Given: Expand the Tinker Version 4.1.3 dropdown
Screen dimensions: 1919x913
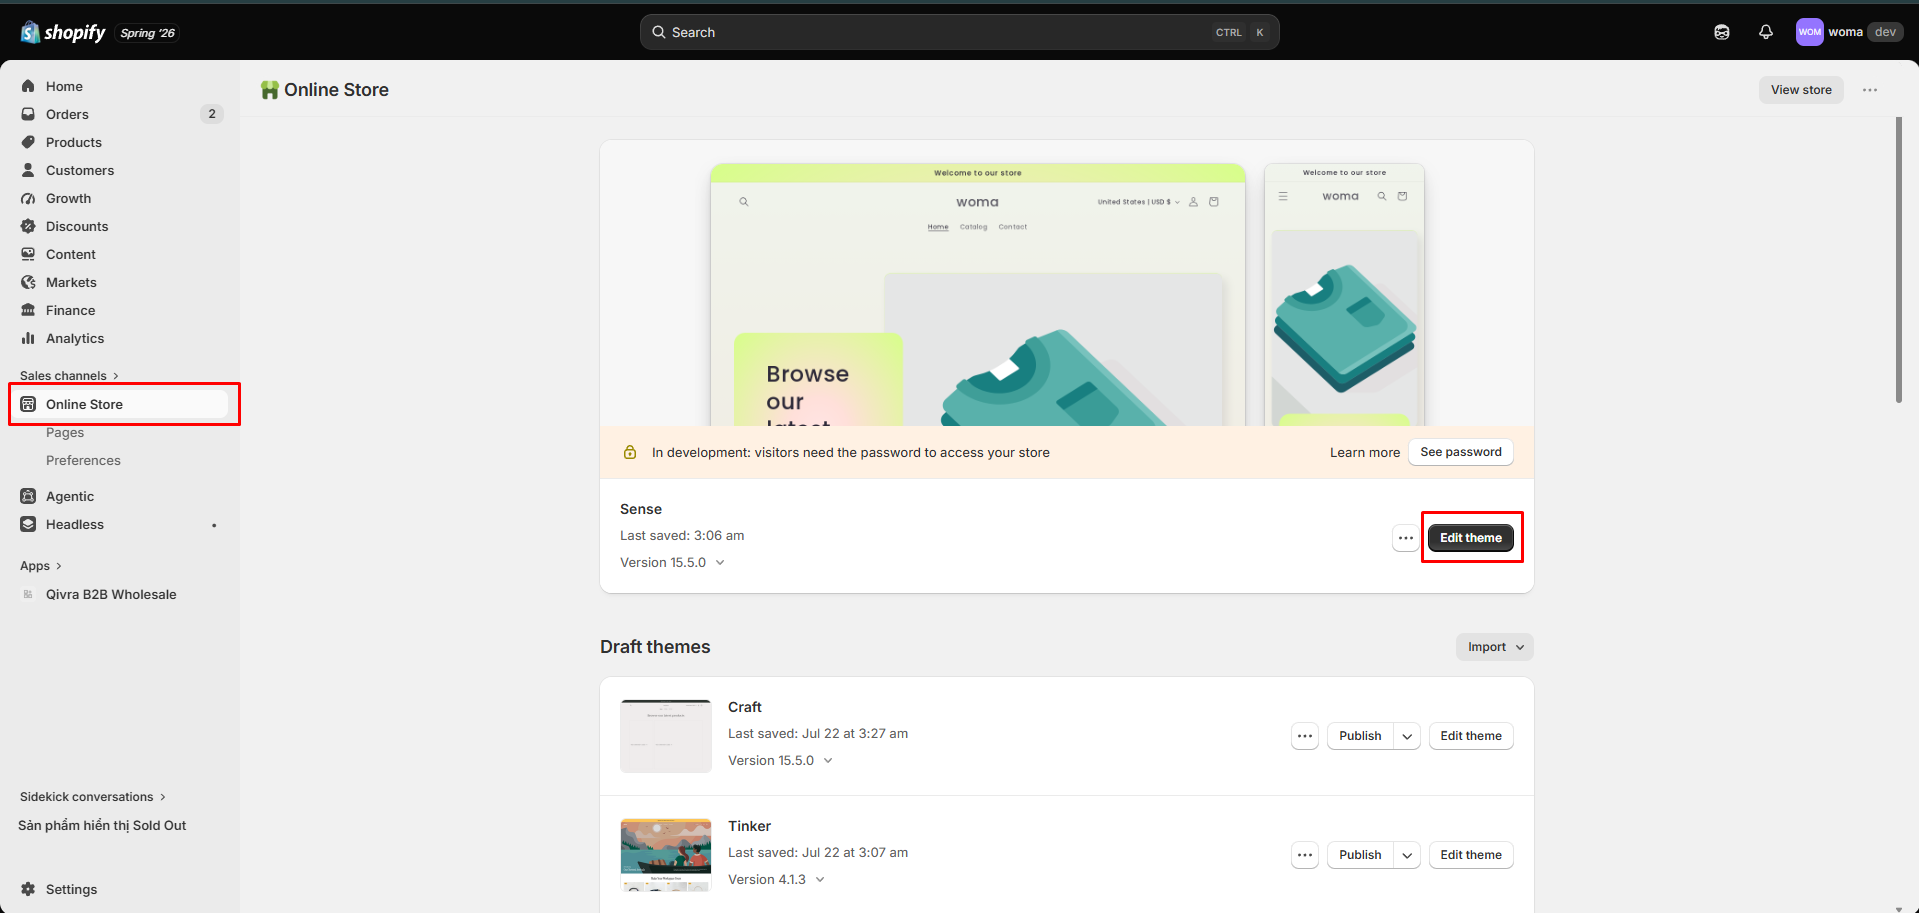Looking at the screenshot, I should (776, 880).
